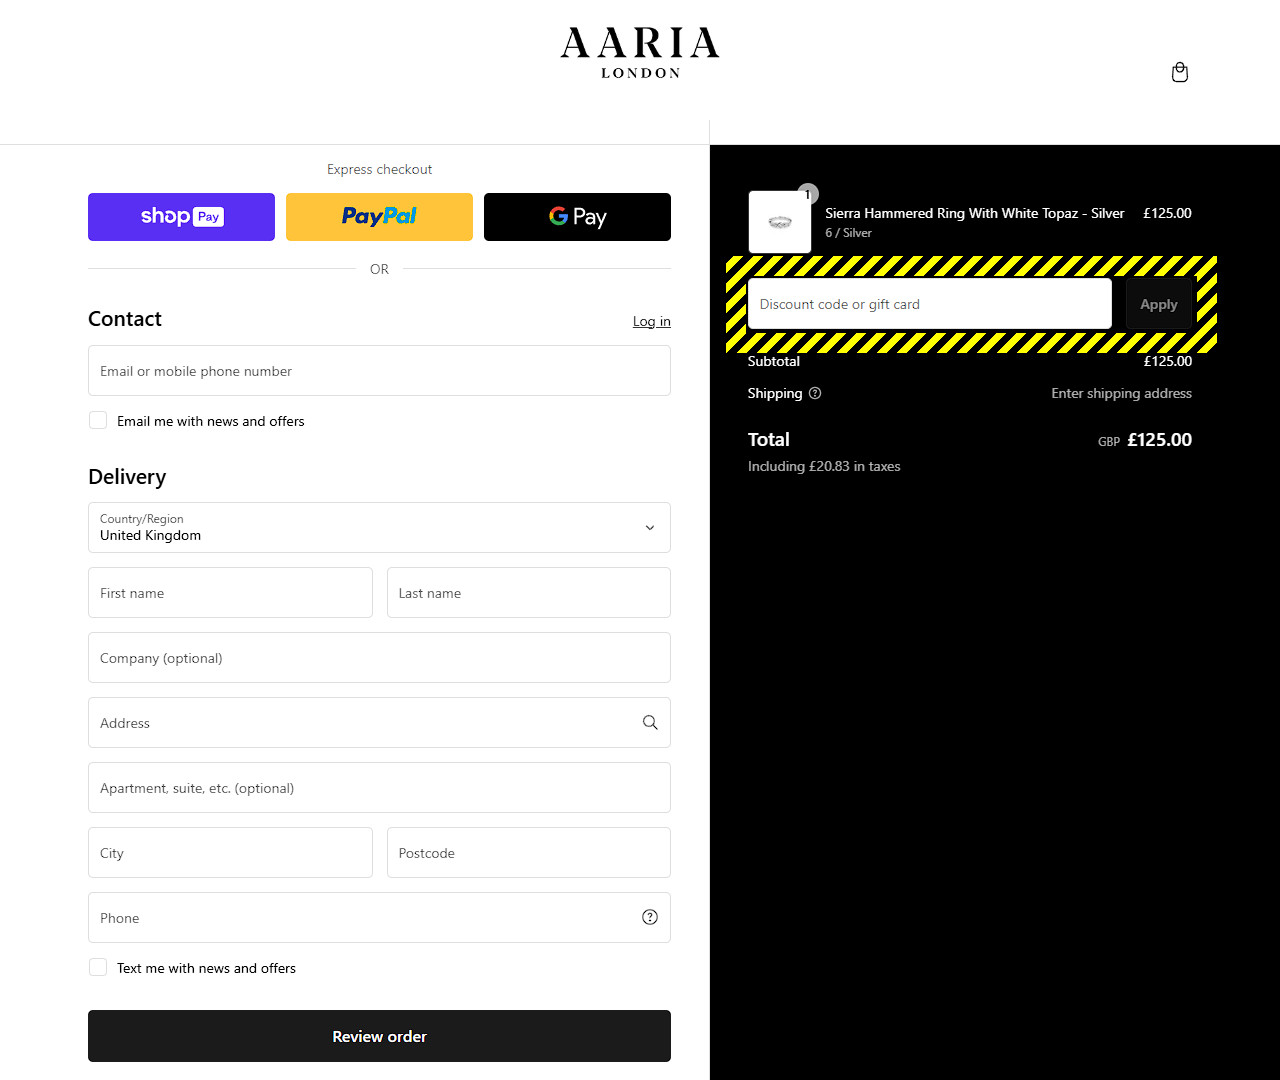Click the AARIA London logo
1280x1080 pixels.
640,53
